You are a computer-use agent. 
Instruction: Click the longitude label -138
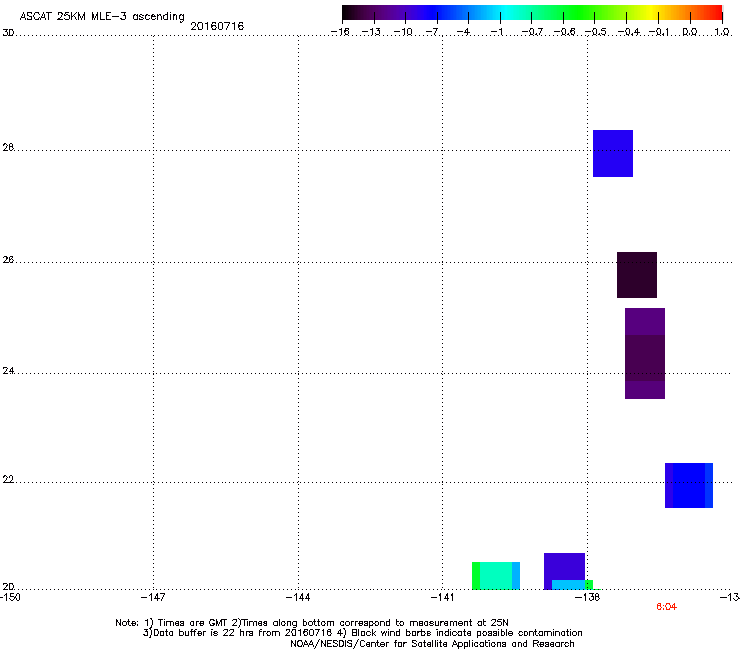(588, 598)
